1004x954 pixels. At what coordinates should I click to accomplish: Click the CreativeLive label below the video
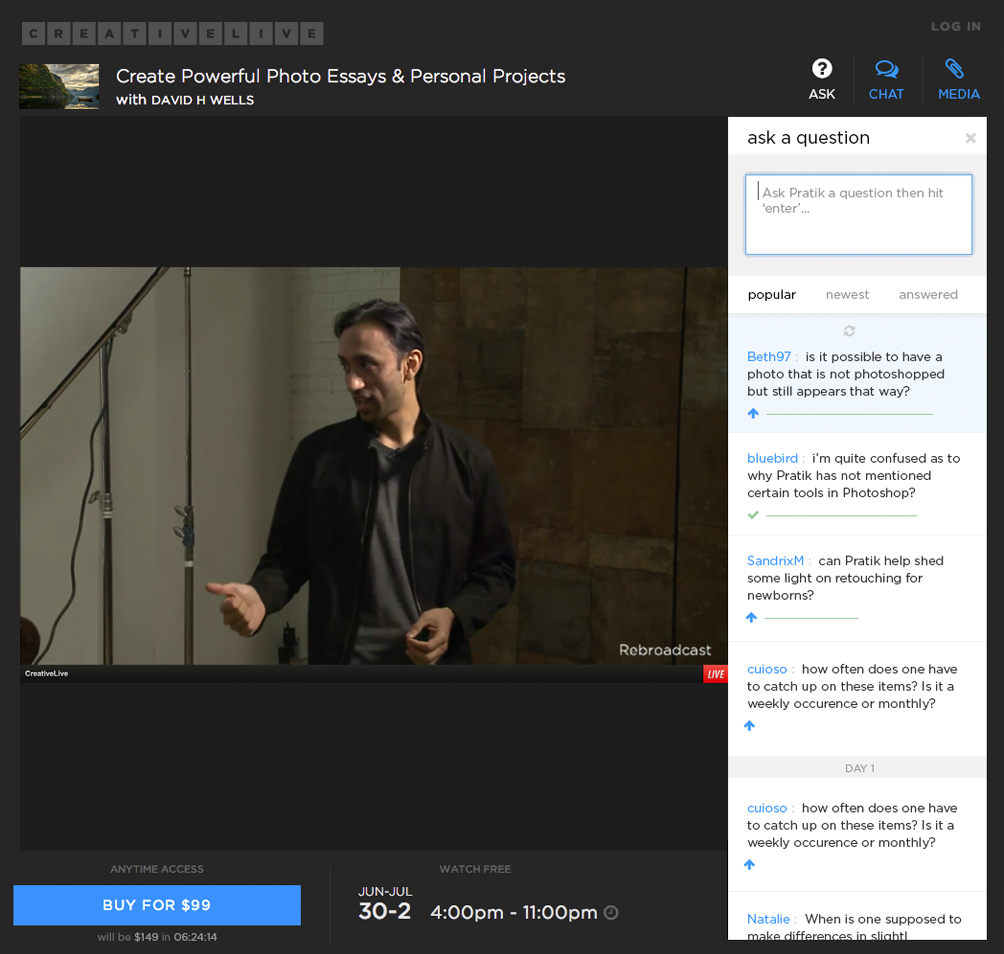46,674
